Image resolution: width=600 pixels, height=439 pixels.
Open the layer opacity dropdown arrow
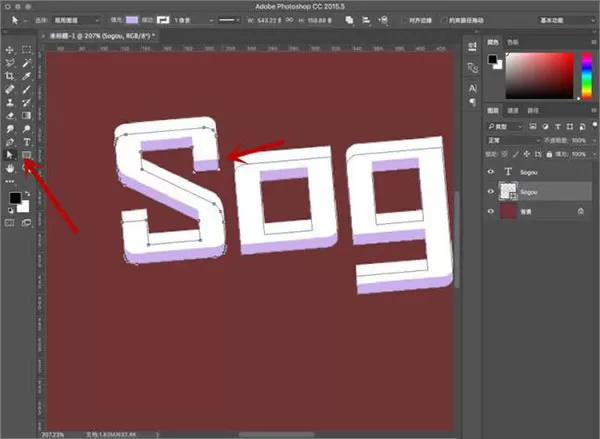594,141
